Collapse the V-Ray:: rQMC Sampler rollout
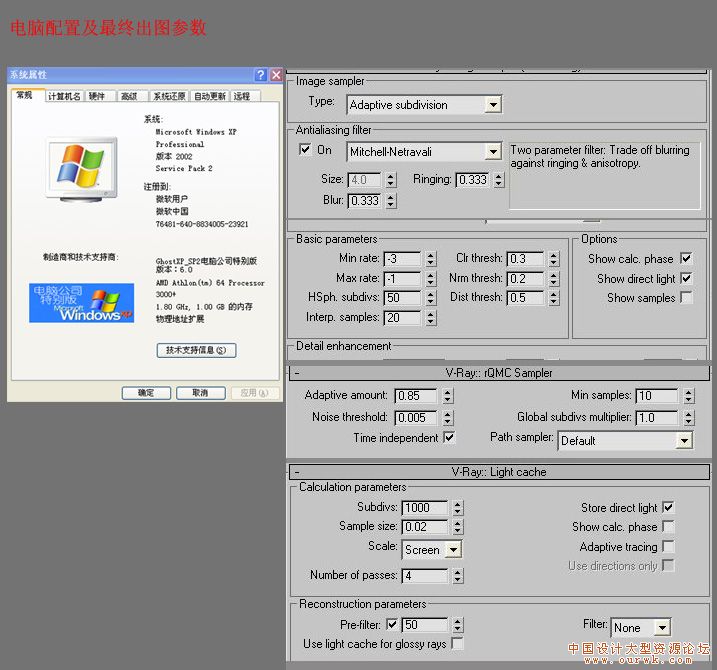 click(297, 373)
